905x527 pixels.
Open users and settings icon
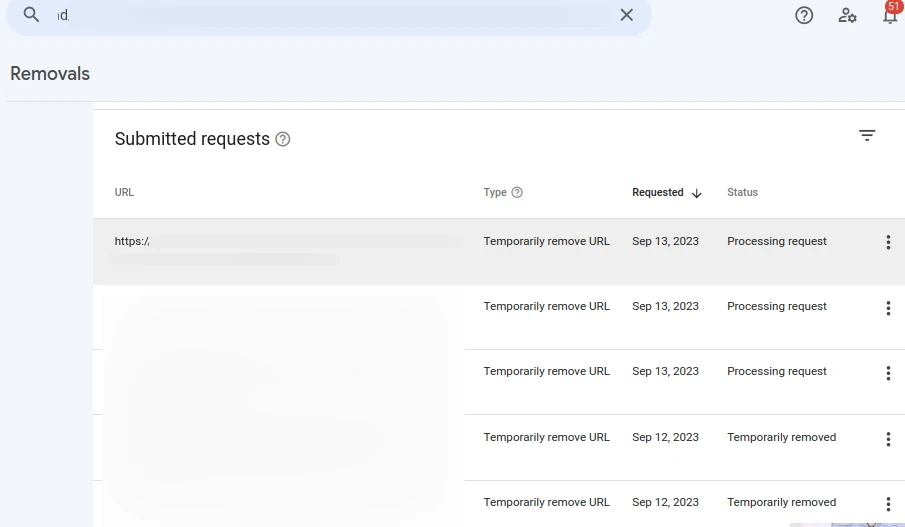click(847, 15)
